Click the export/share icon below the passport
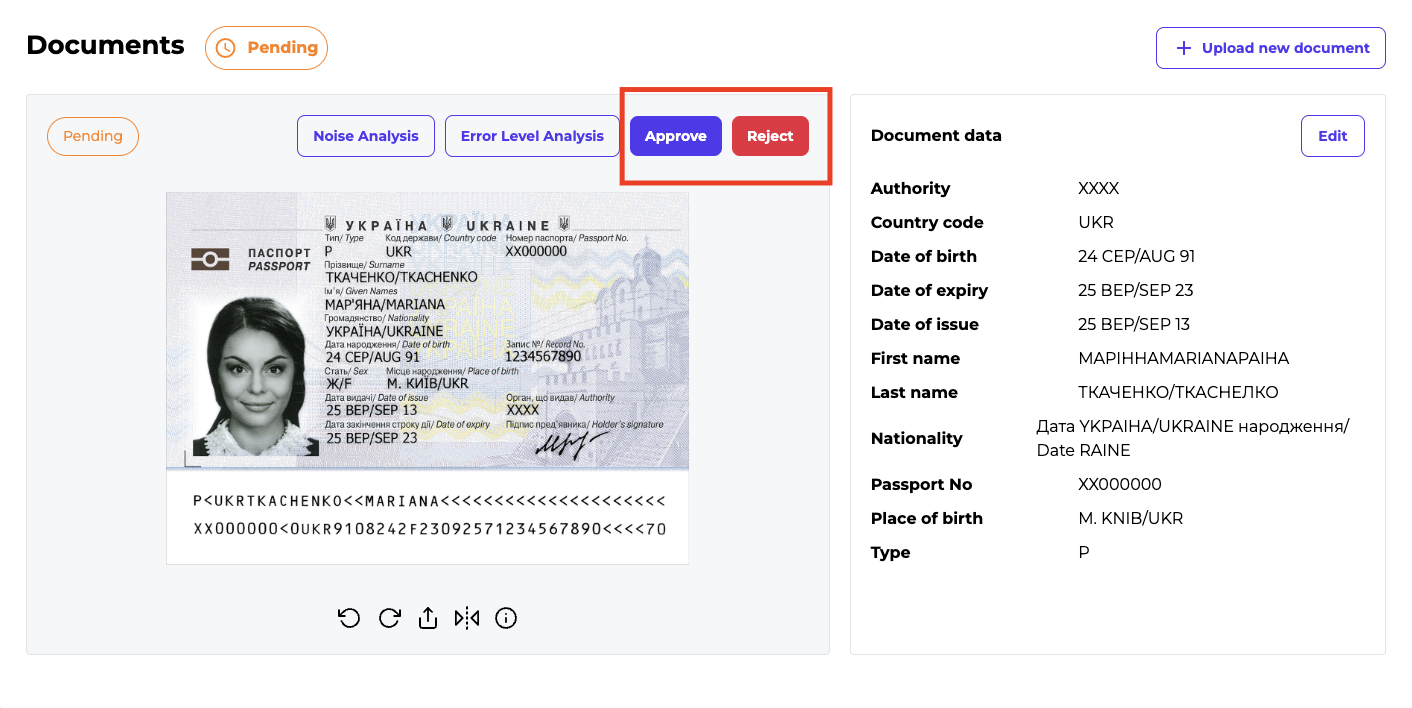Image resolution: width=1412 pixels, height=708 pixels. click(428, 618)
